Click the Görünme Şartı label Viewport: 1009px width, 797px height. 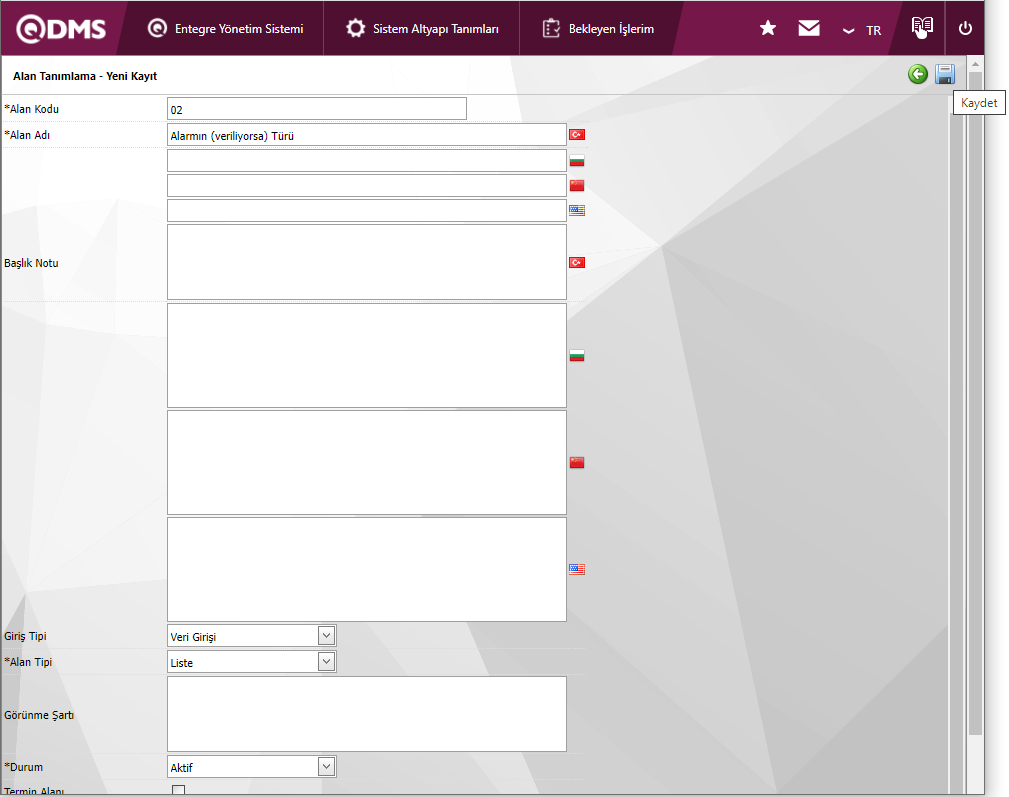pyautogui.click(x=39, y=715)
